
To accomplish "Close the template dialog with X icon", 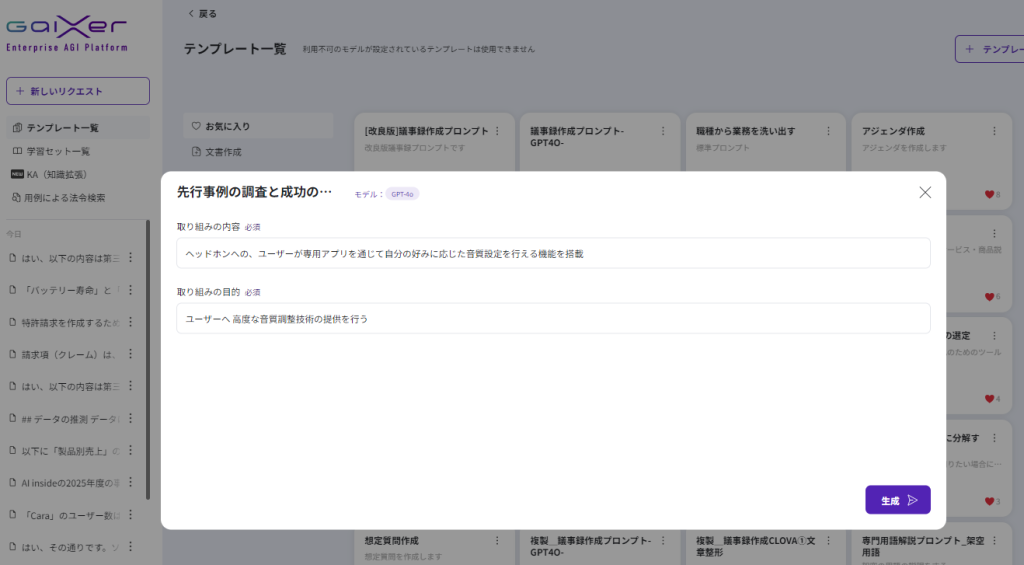I will click(925, 192).
